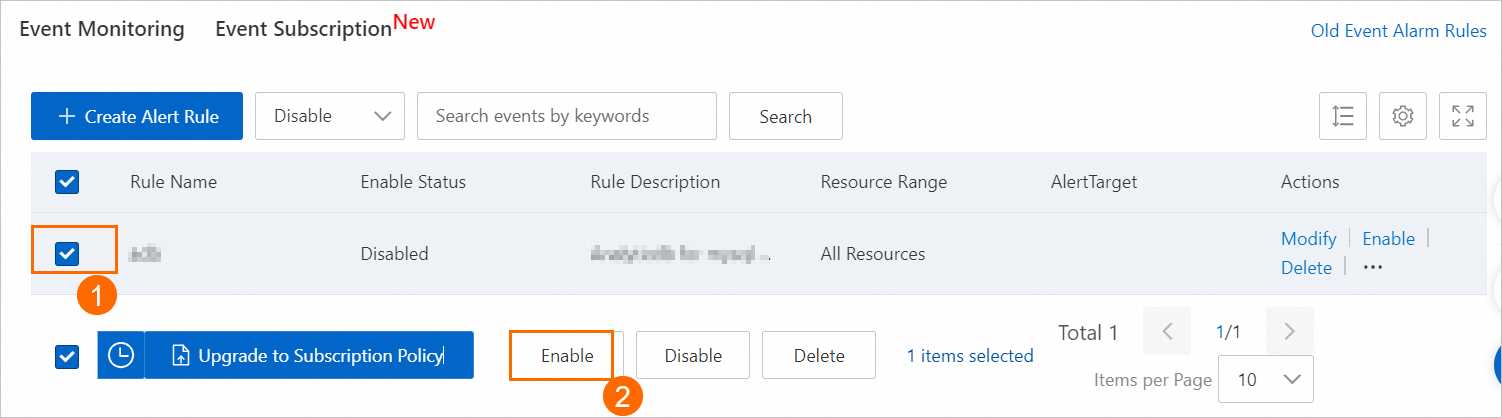Click the Create Alert Rule button
Screen dimensions: 1502x418
point(139,116)
